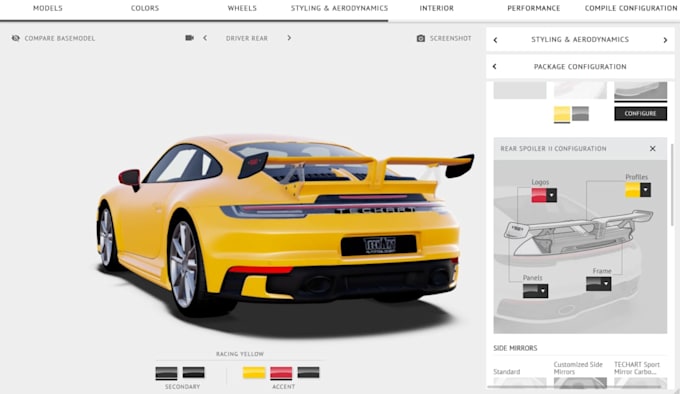Pick the red Accent swatch

(281, 373)
